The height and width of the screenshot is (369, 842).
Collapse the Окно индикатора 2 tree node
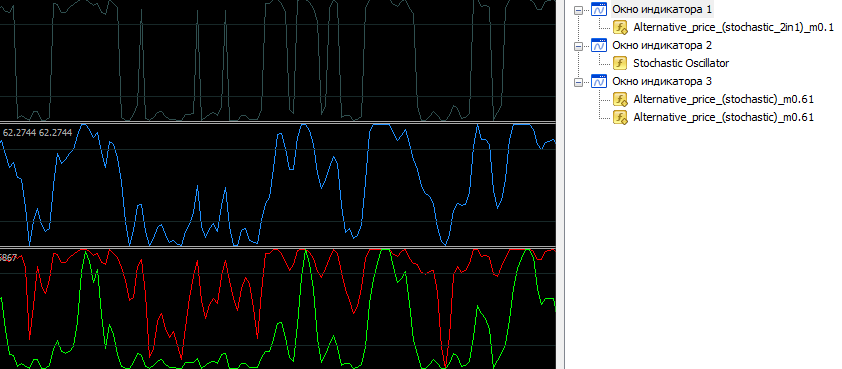(578, 46)
